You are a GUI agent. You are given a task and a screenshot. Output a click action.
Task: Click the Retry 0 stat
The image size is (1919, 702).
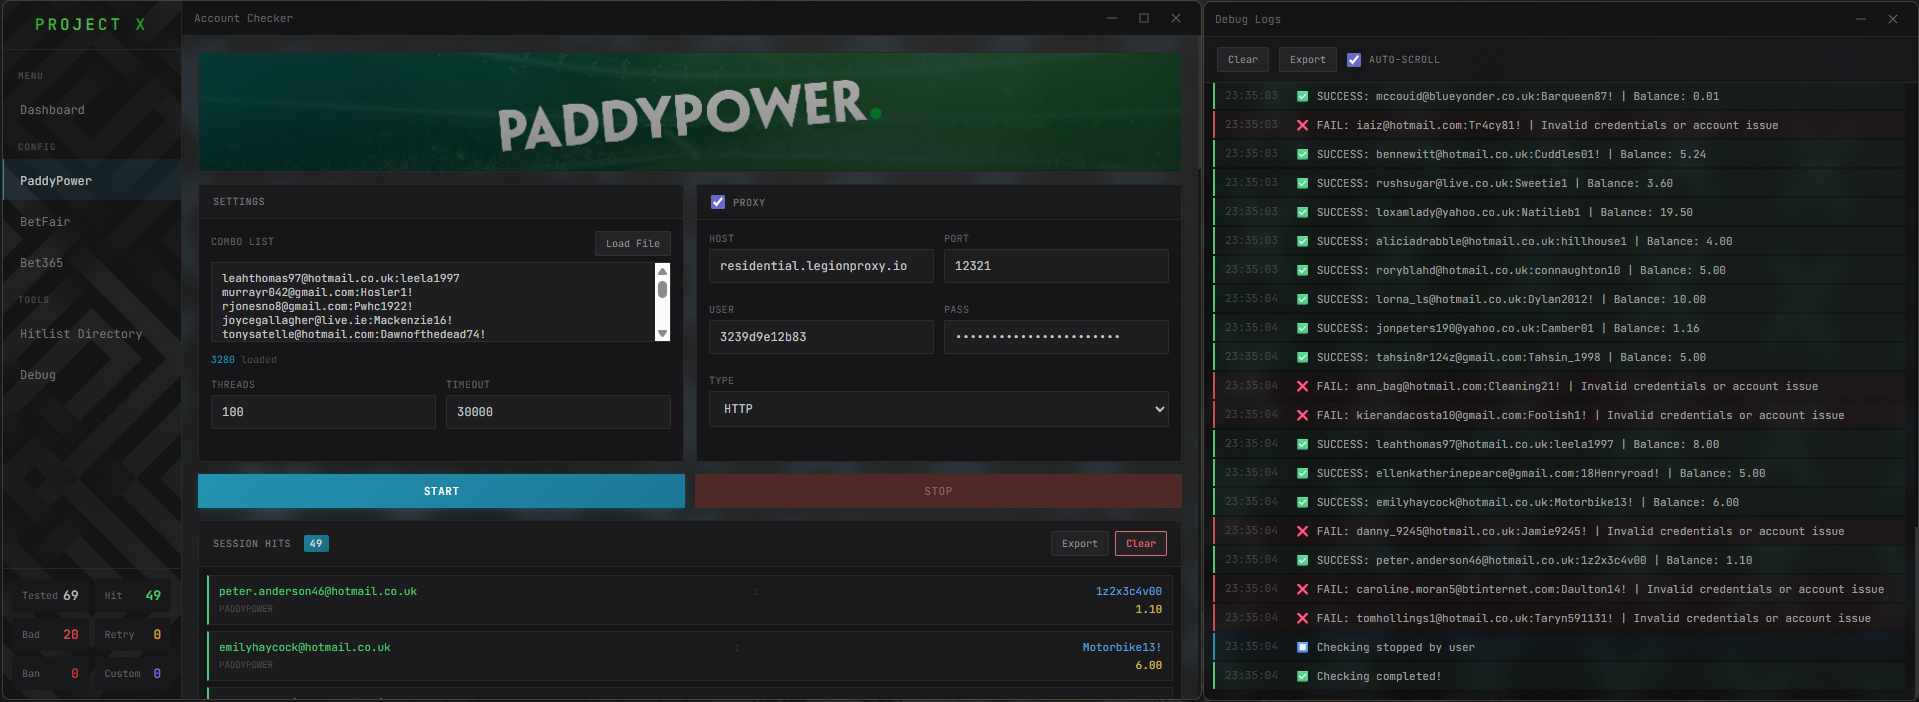[133, 635]
